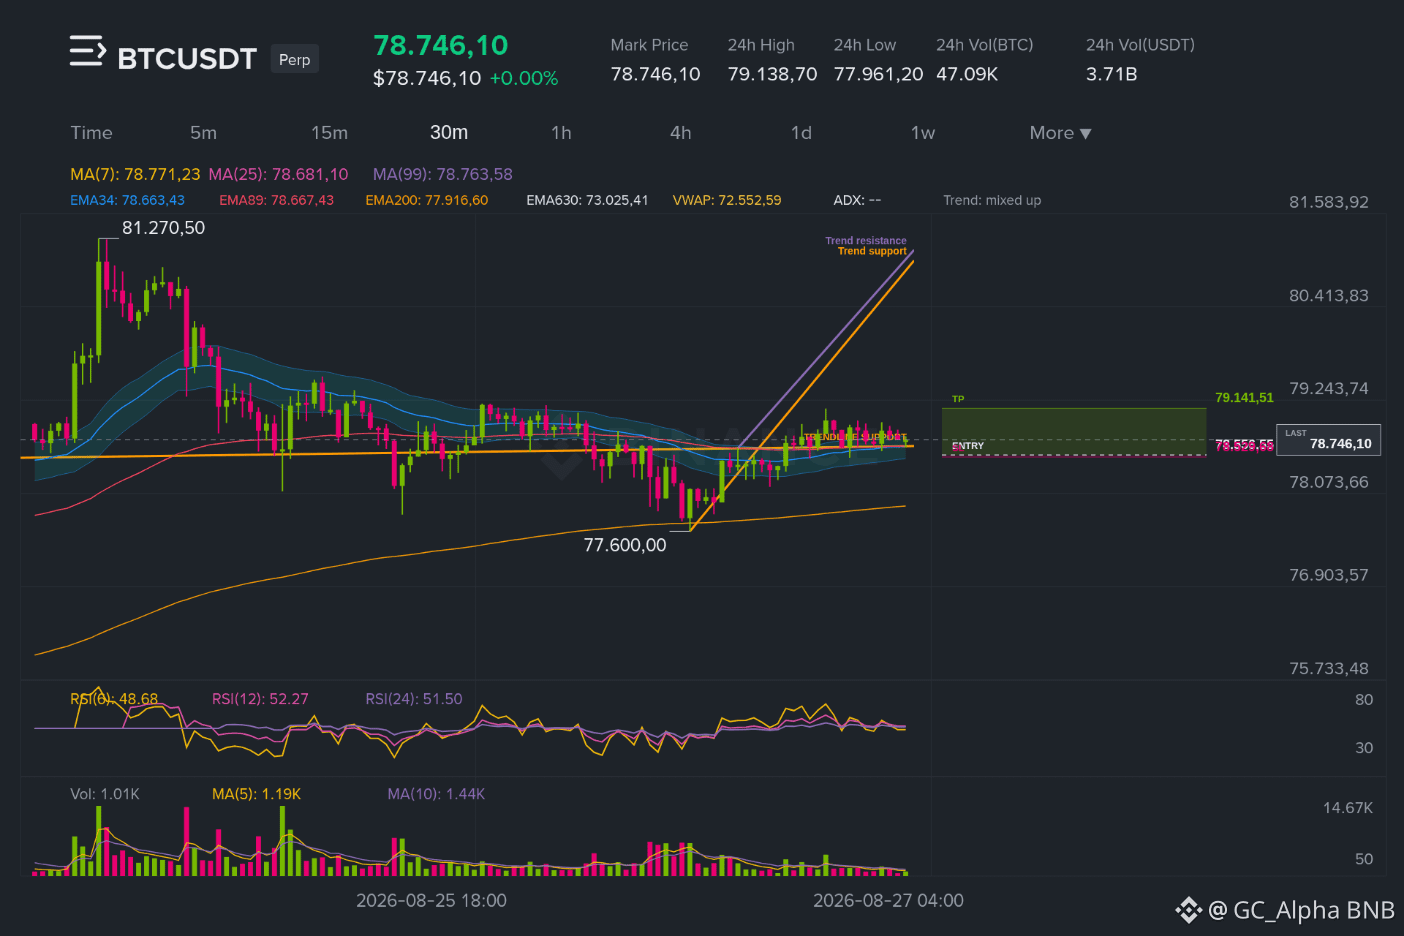Click the EMA34: 78.663,43 label
The image size is (1404, 936).
(x=127, y=200)
